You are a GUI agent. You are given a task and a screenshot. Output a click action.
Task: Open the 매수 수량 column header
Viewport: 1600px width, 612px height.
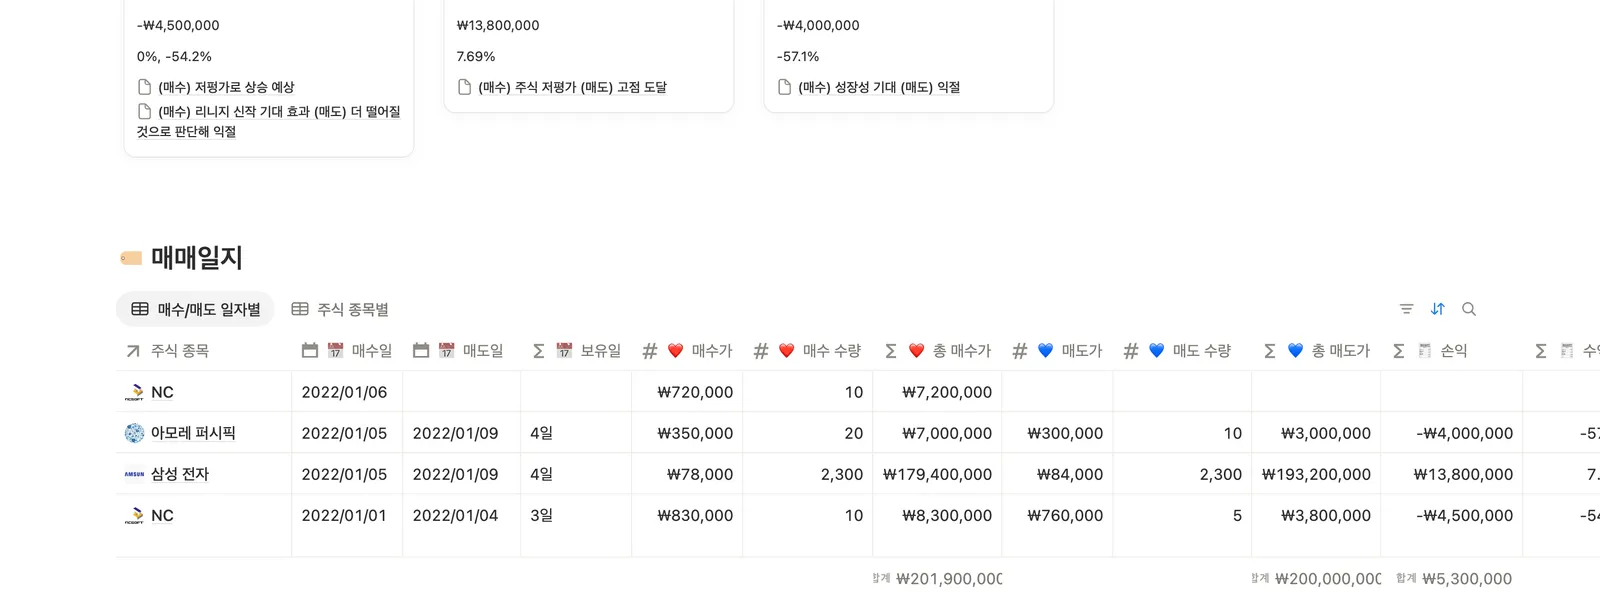coord(808,351)
